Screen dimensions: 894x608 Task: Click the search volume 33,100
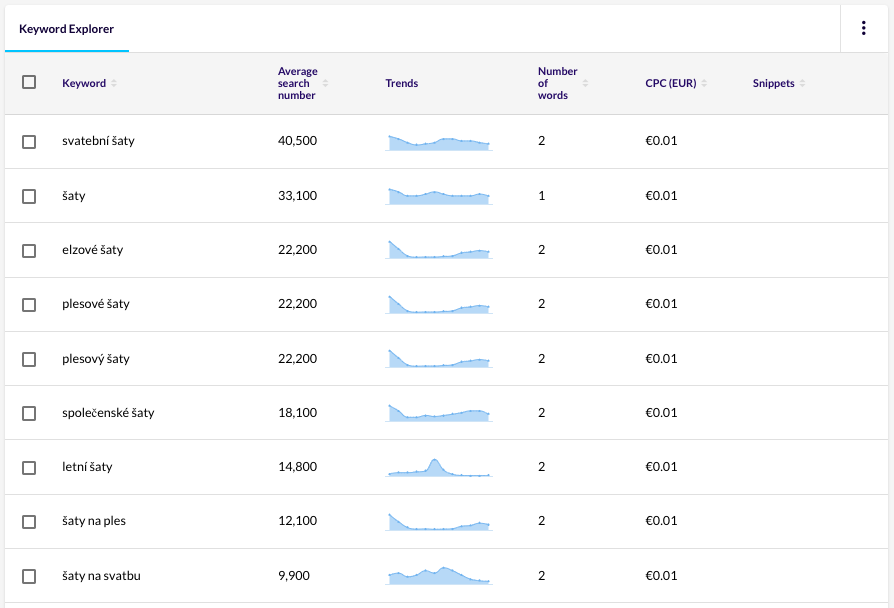pos(298,196)
